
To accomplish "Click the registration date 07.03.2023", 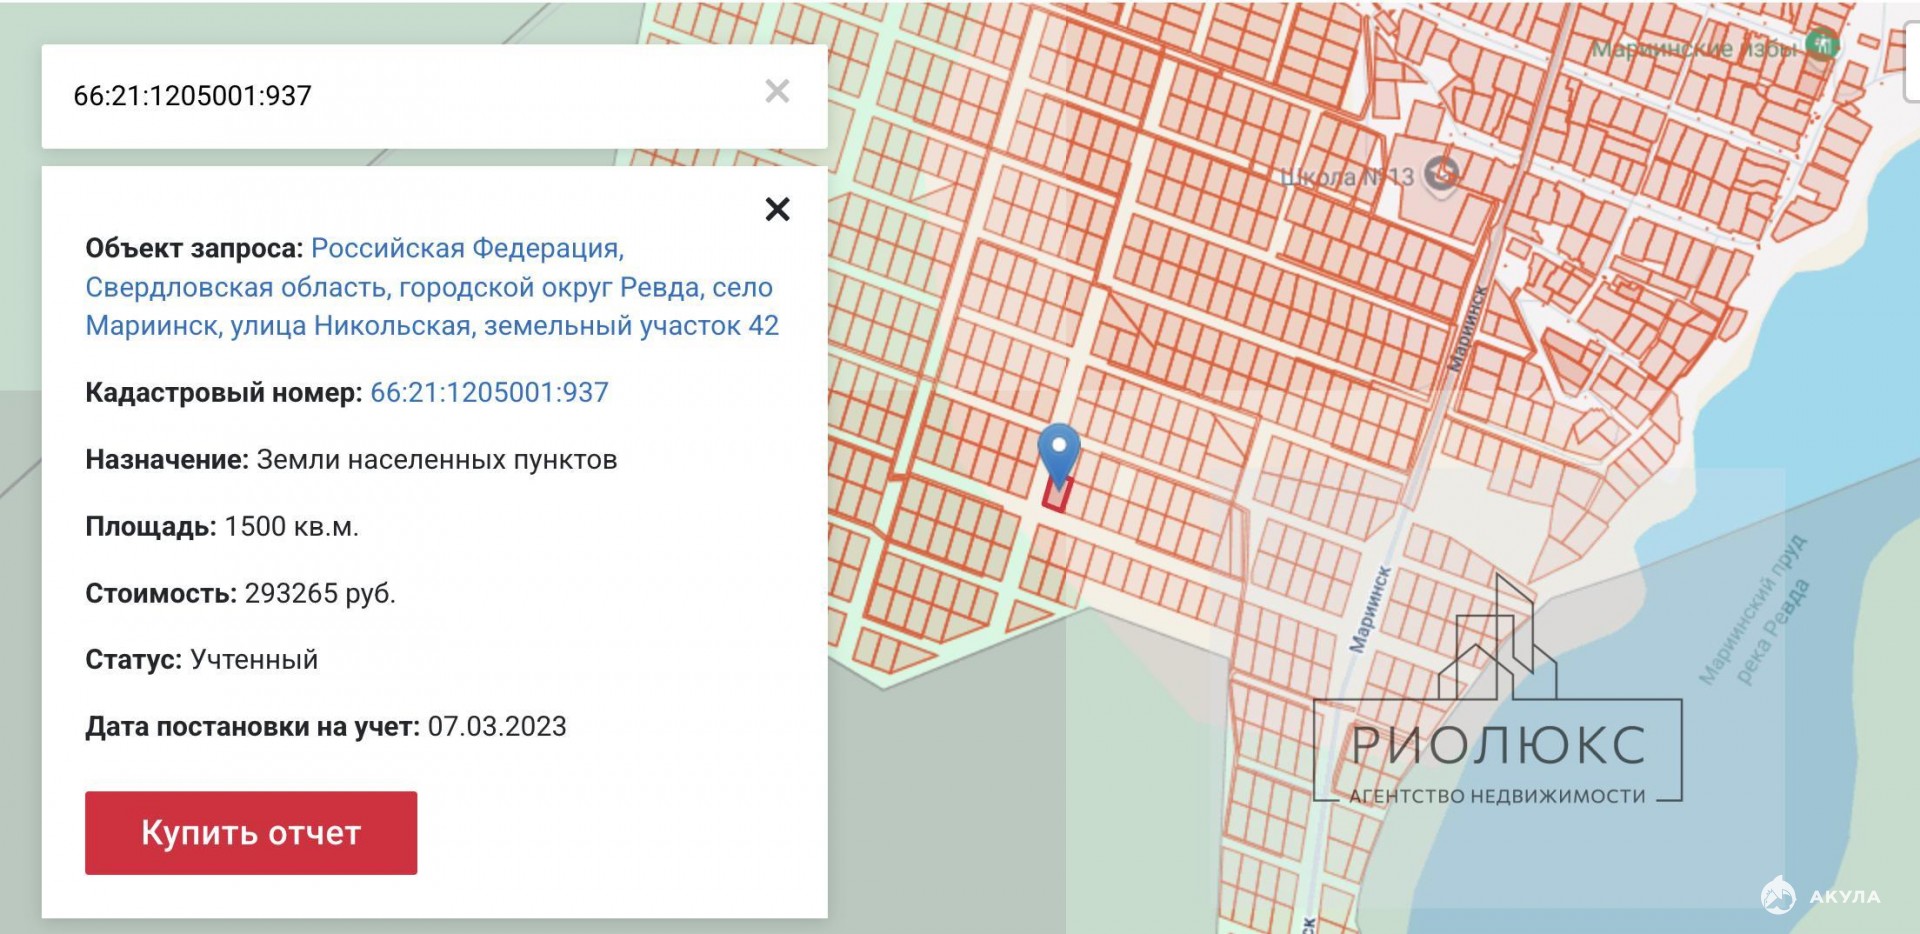I will 497,726.
